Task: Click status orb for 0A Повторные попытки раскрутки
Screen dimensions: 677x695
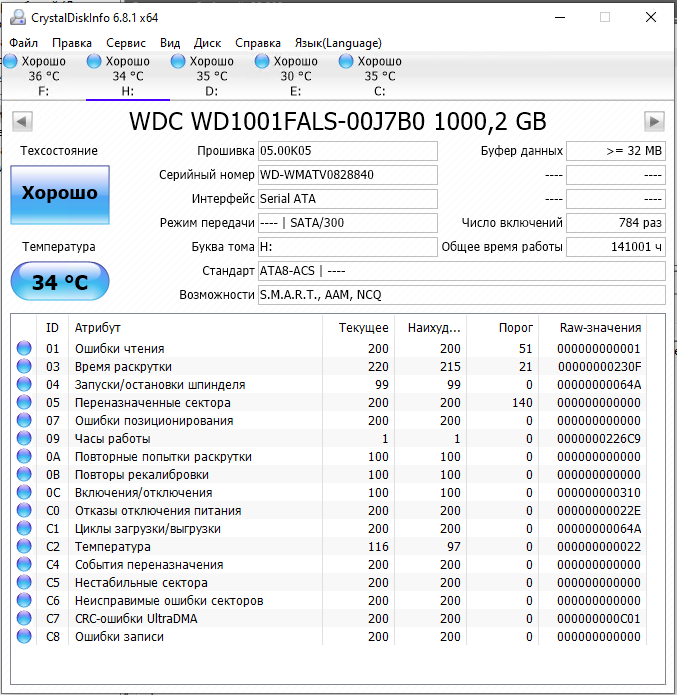Action: [x=24, y=457]
